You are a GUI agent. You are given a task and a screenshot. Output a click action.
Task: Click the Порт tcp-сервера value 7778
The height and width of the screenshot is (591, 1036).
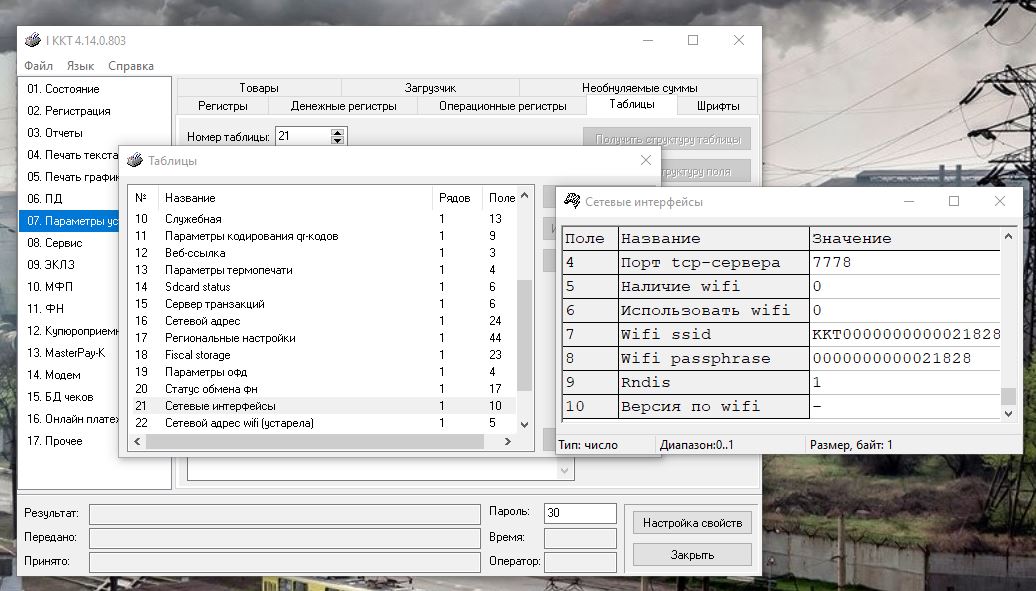pos(905,262)
